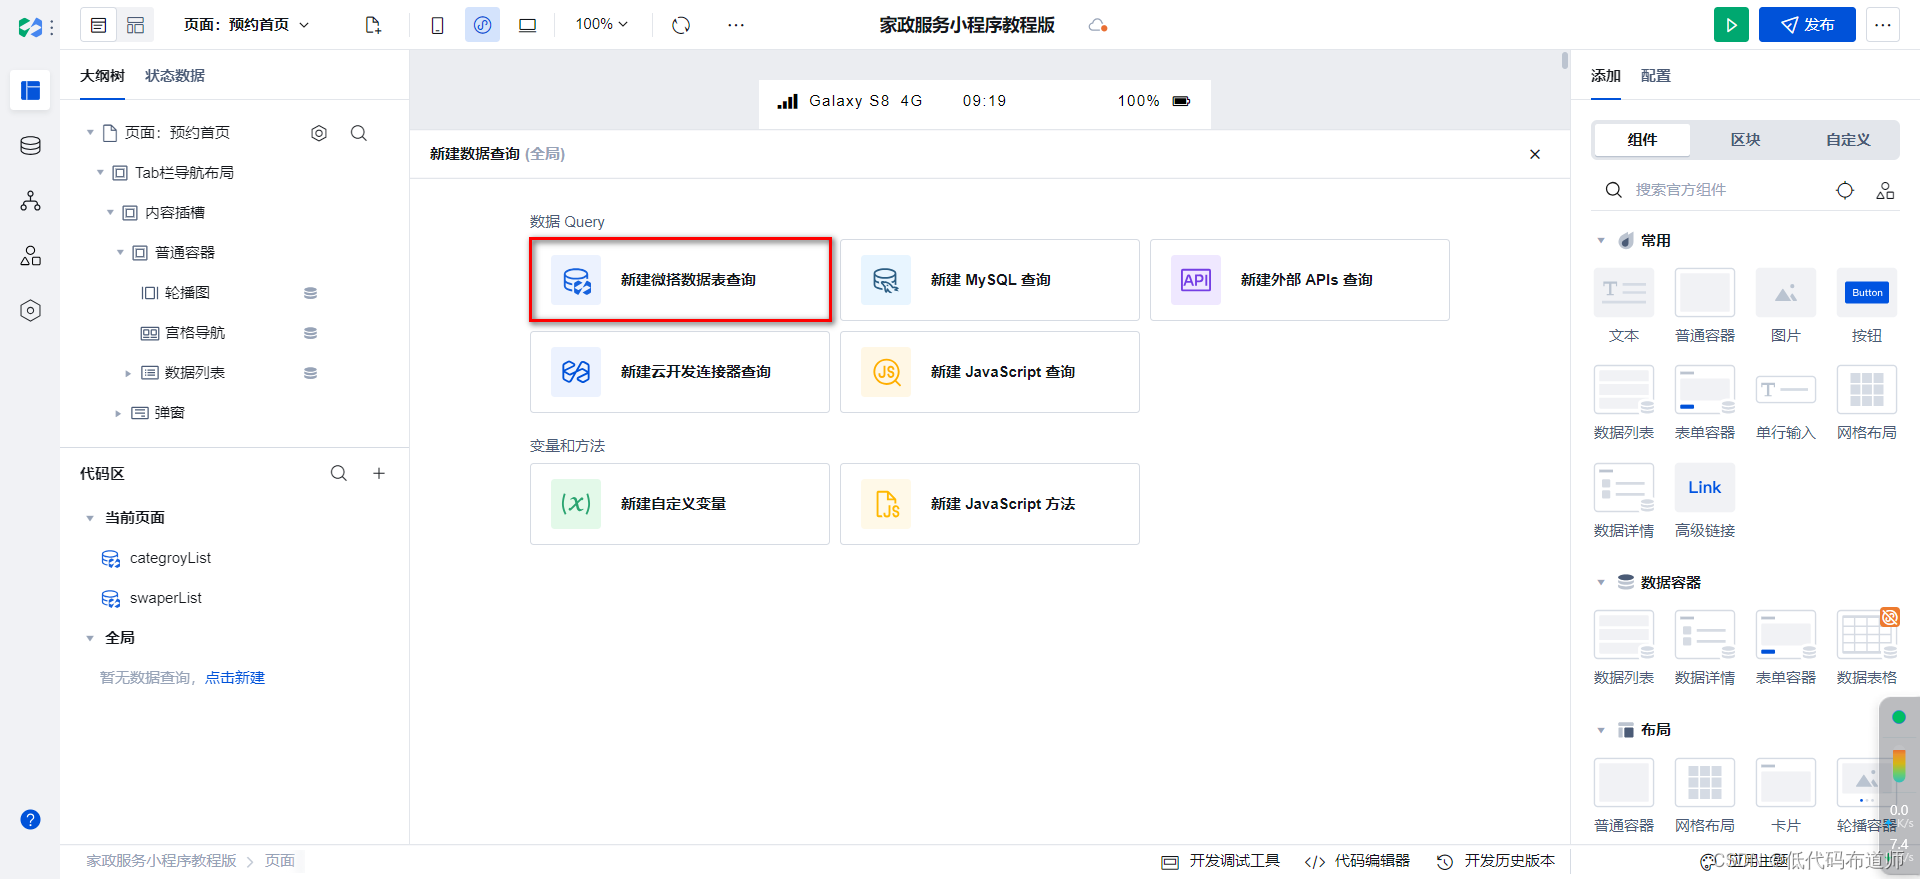Switch to split layout view icon
Viewport: 1920px width, 879px height.
(x=135, y=25)
